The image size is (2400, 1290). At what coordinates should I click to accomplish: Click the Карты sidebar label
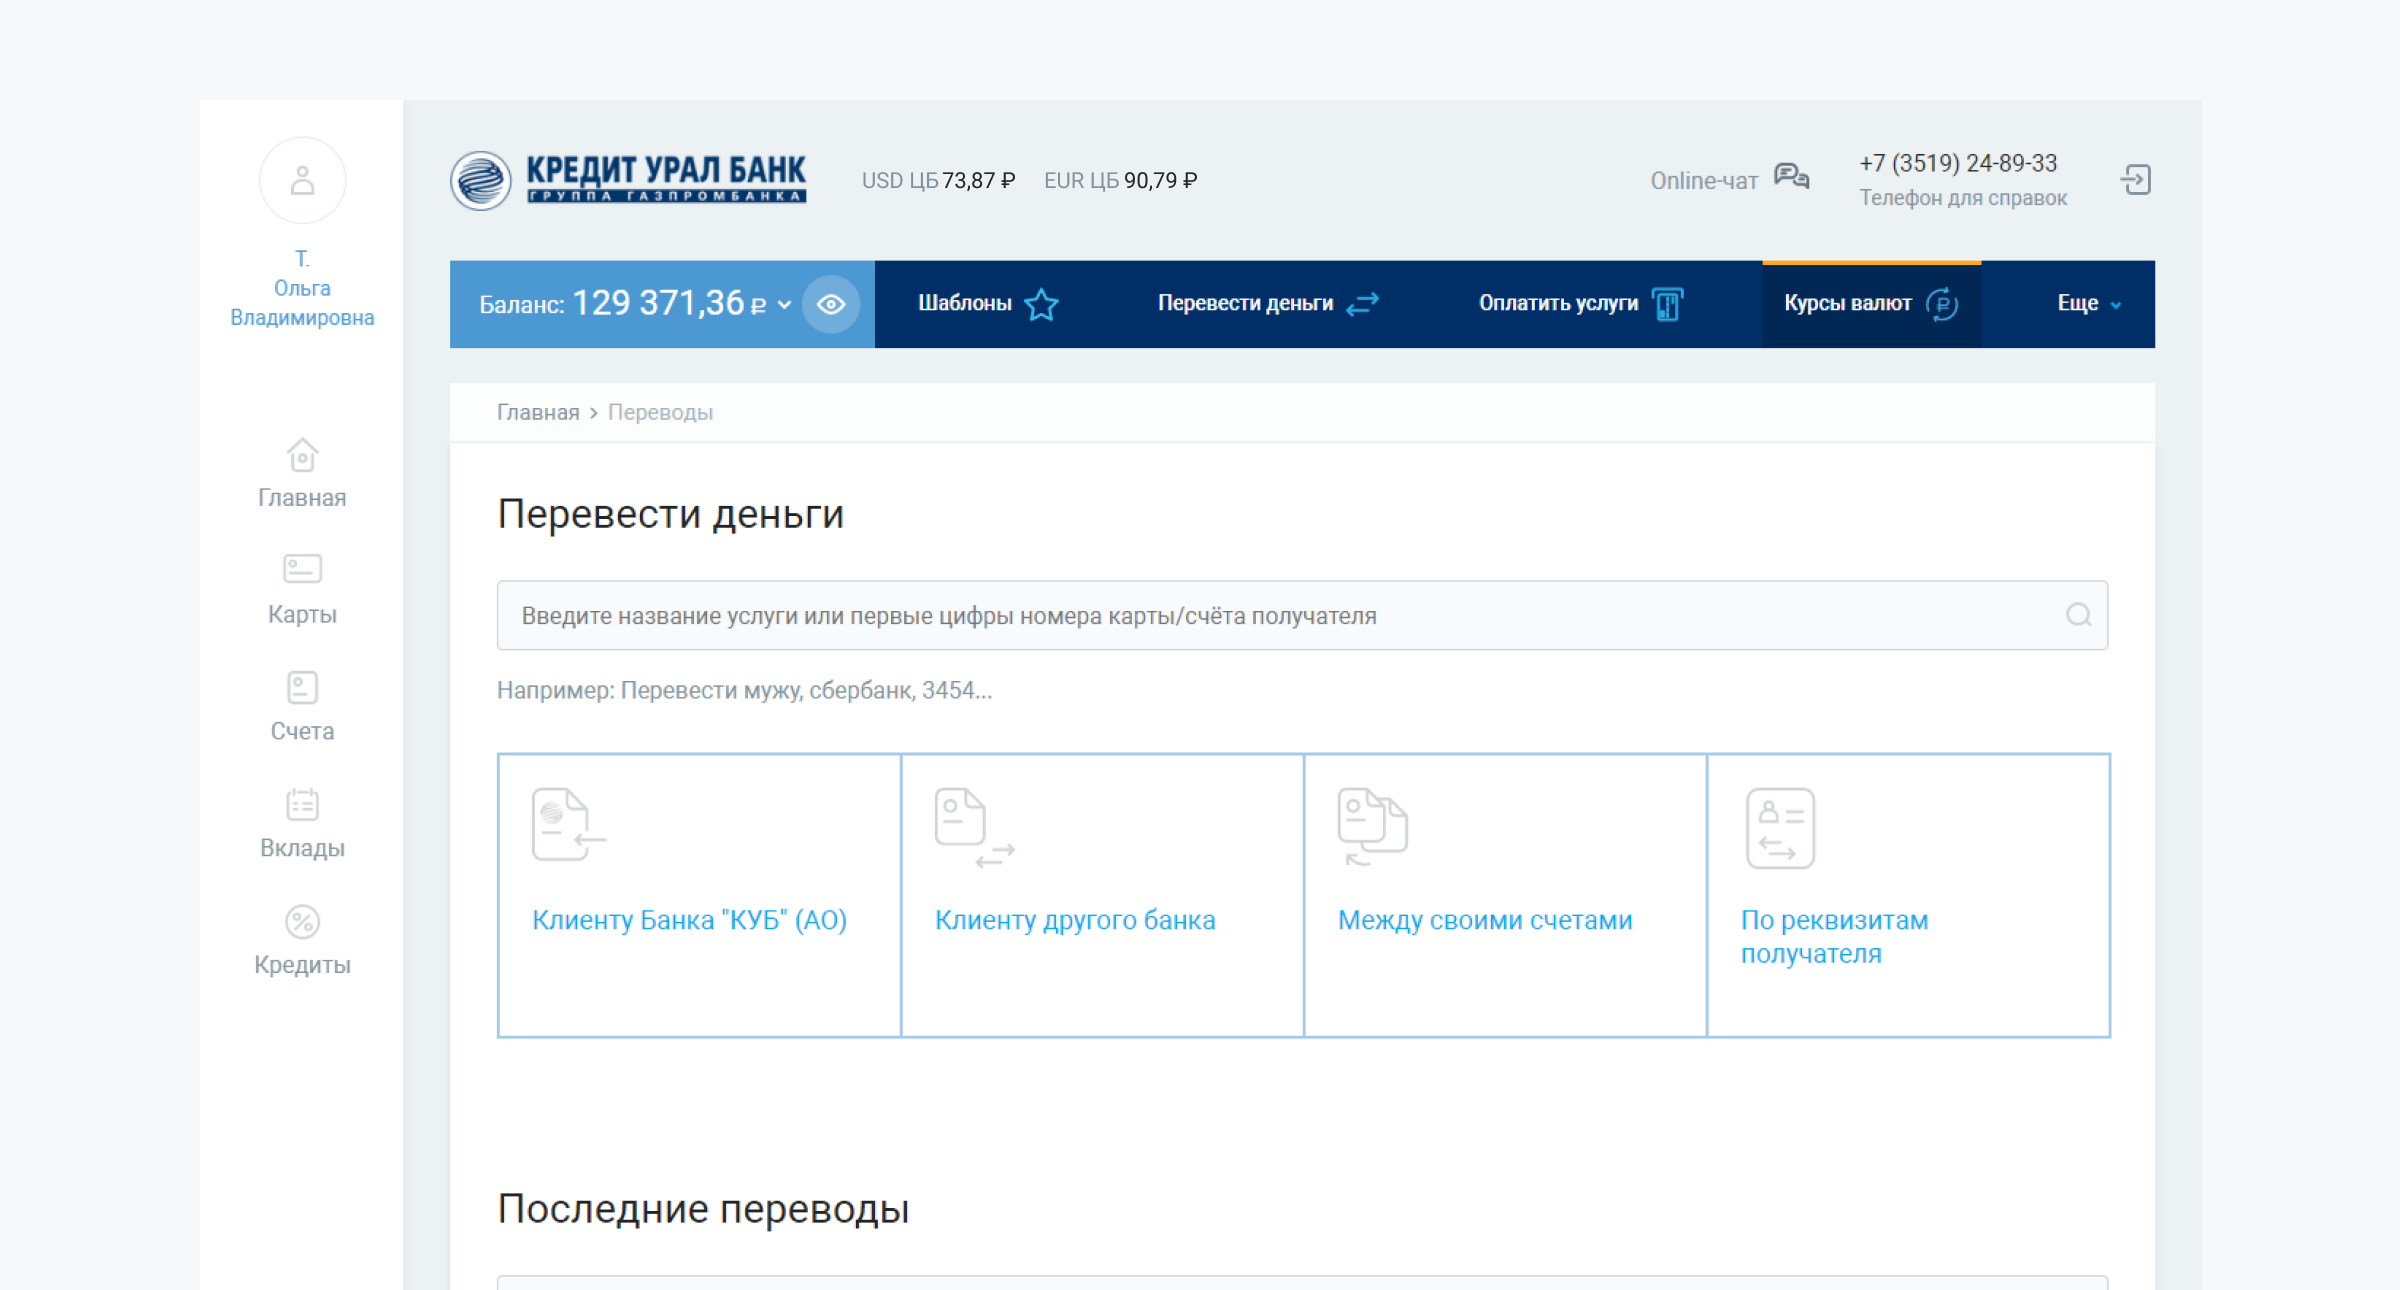302,614
